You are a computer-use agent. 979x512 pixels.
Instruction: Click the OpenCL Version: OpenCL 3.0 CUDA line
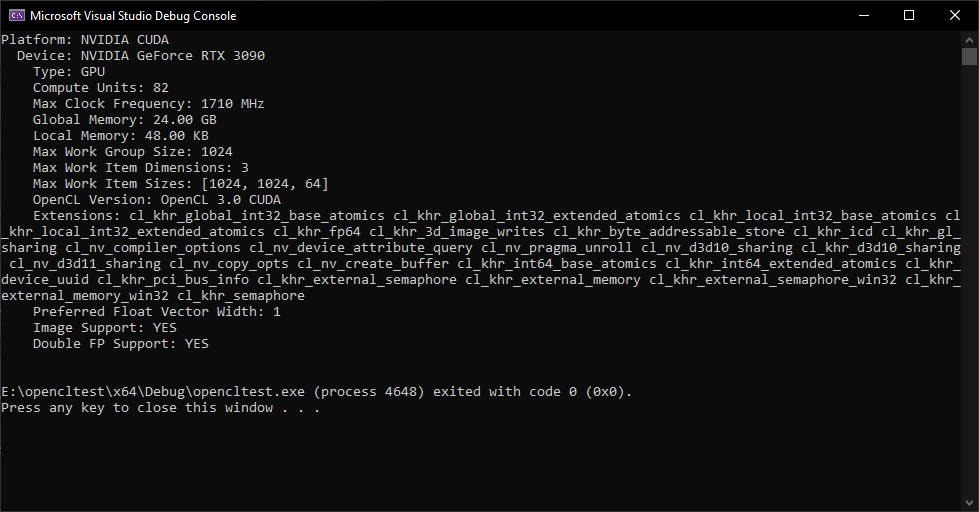pos(157,200)
